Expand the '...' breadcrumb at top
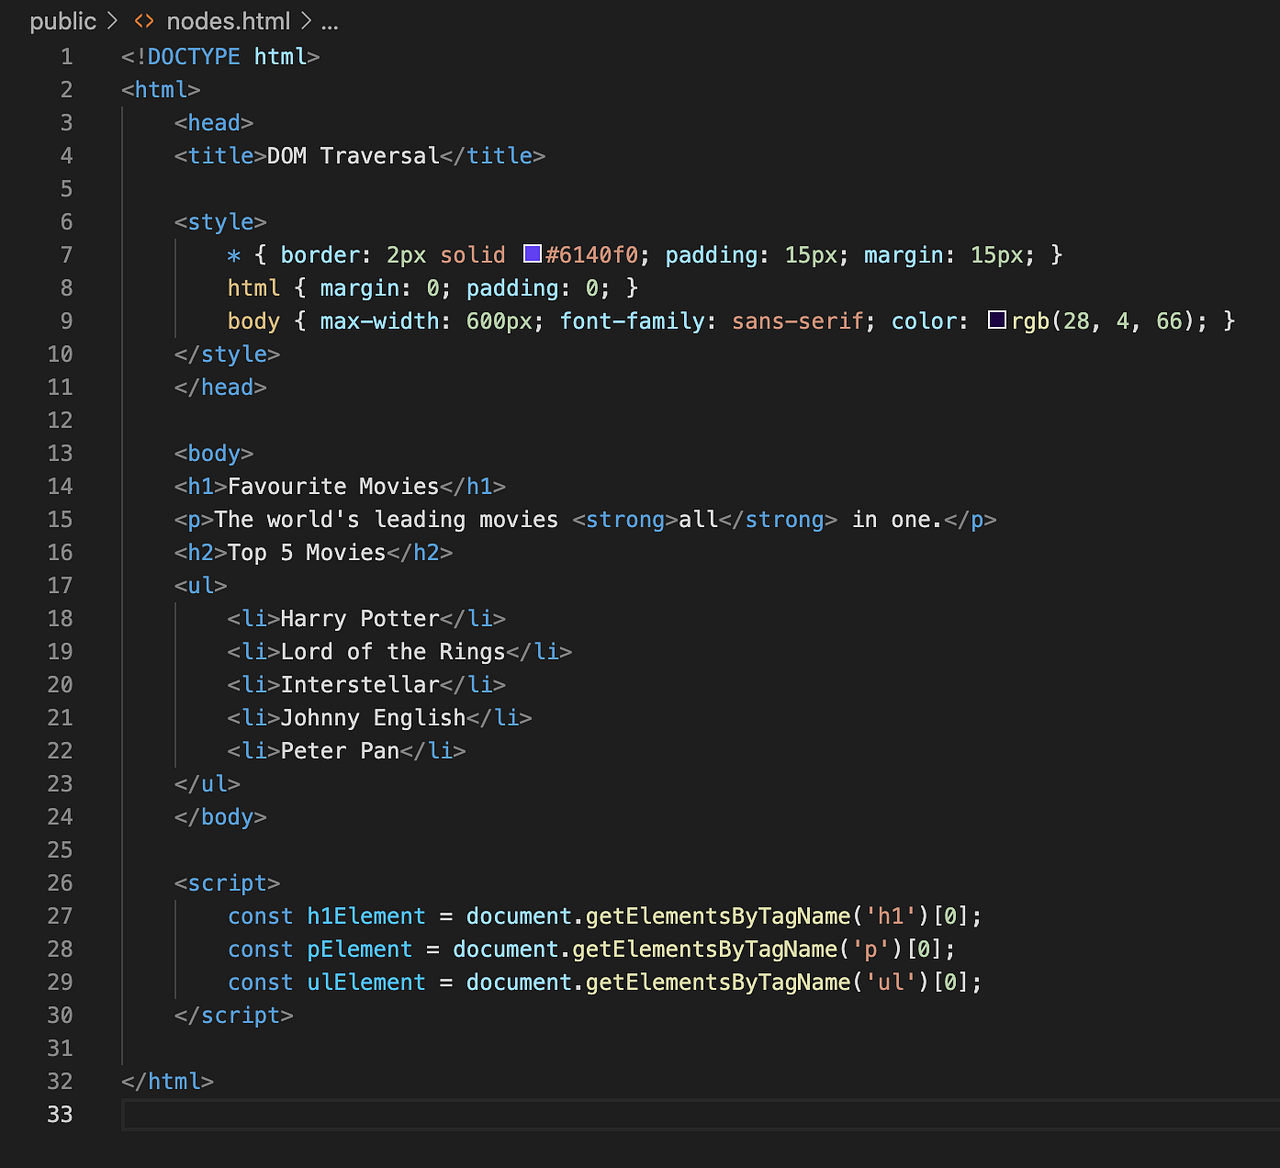The image size is (1280, 1168). 330,21
